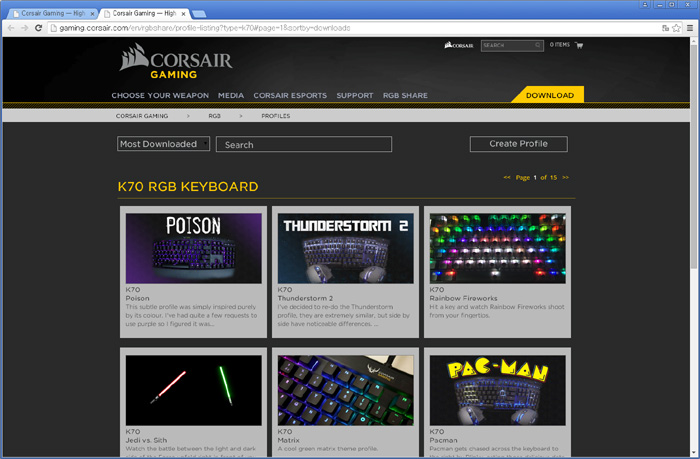Switch to the first Corsair Gaming tab
700x459 pixels.
coord(53,13)
